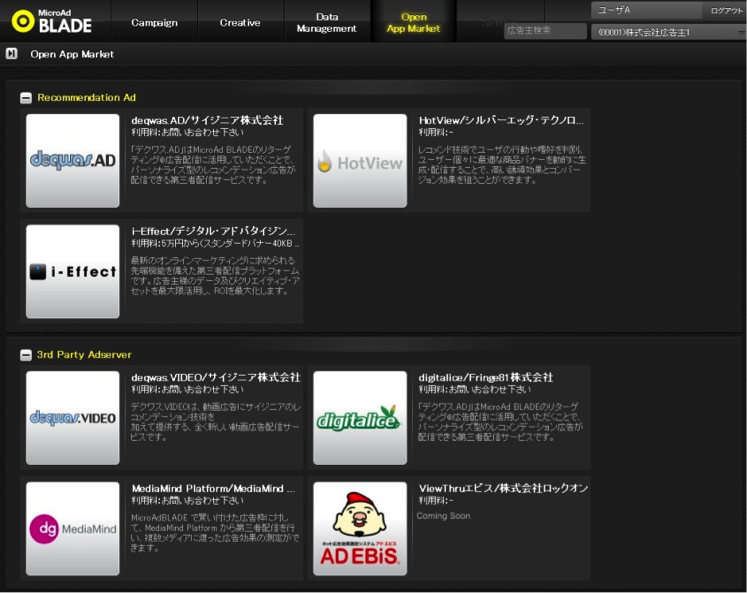Open the deqwas.VIDEO app logo
This screenshot has width=747, height=593.
(x=73, y=418)
